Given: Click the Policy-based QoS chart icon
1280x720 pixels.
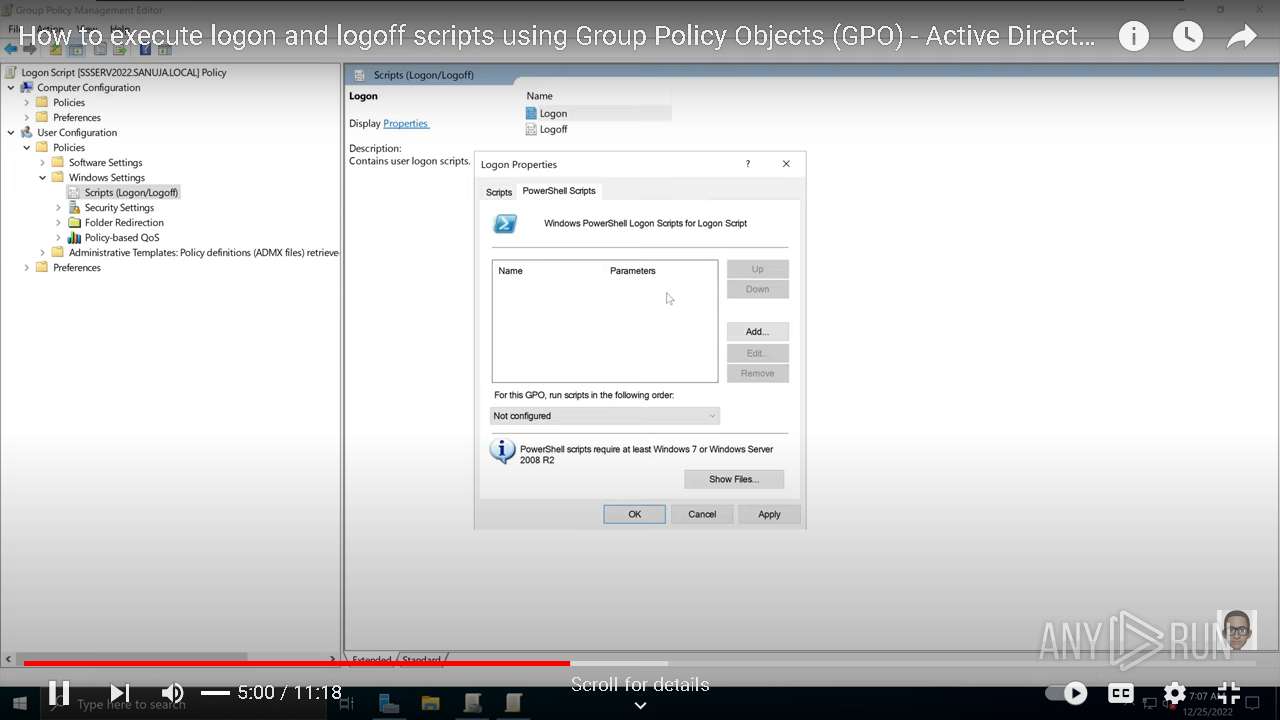Looking at the screenshot, I should 75,237.
